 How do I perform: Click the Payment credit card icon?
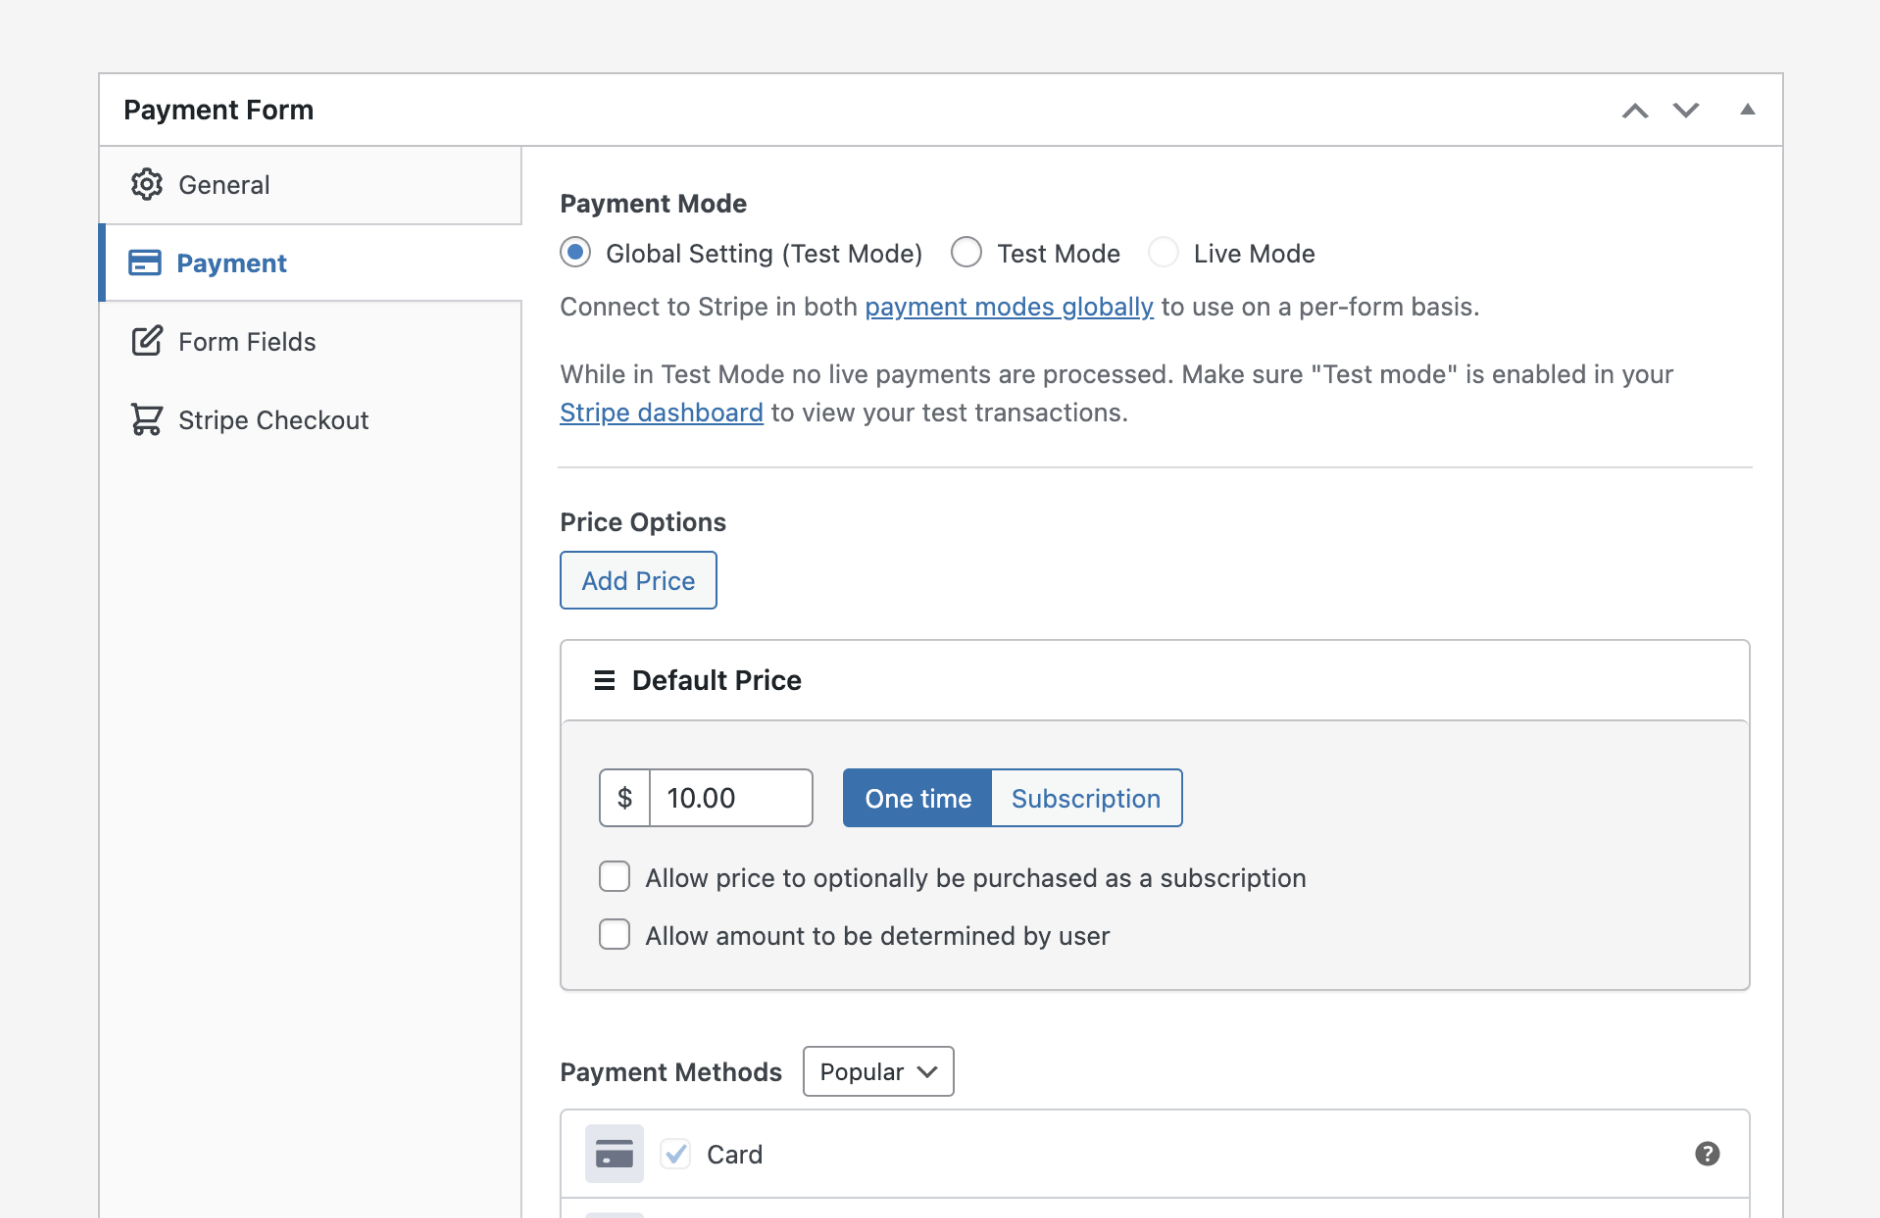(x=145, y=263)
